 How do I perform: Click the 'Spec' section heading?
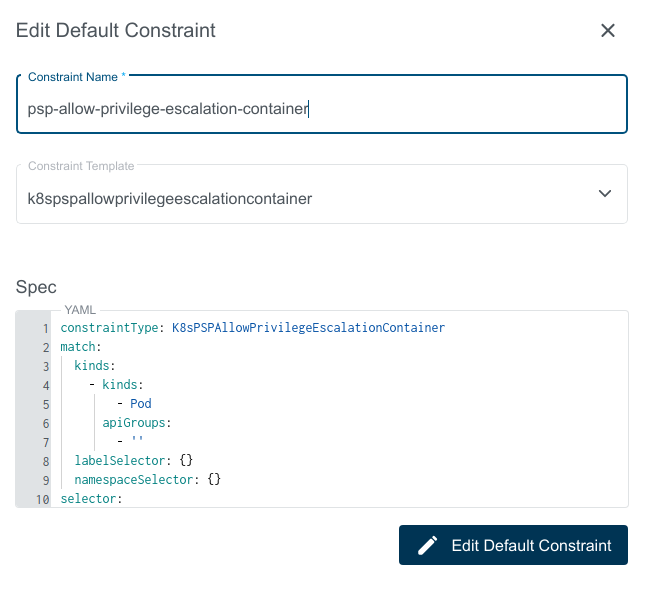(36, 287)
